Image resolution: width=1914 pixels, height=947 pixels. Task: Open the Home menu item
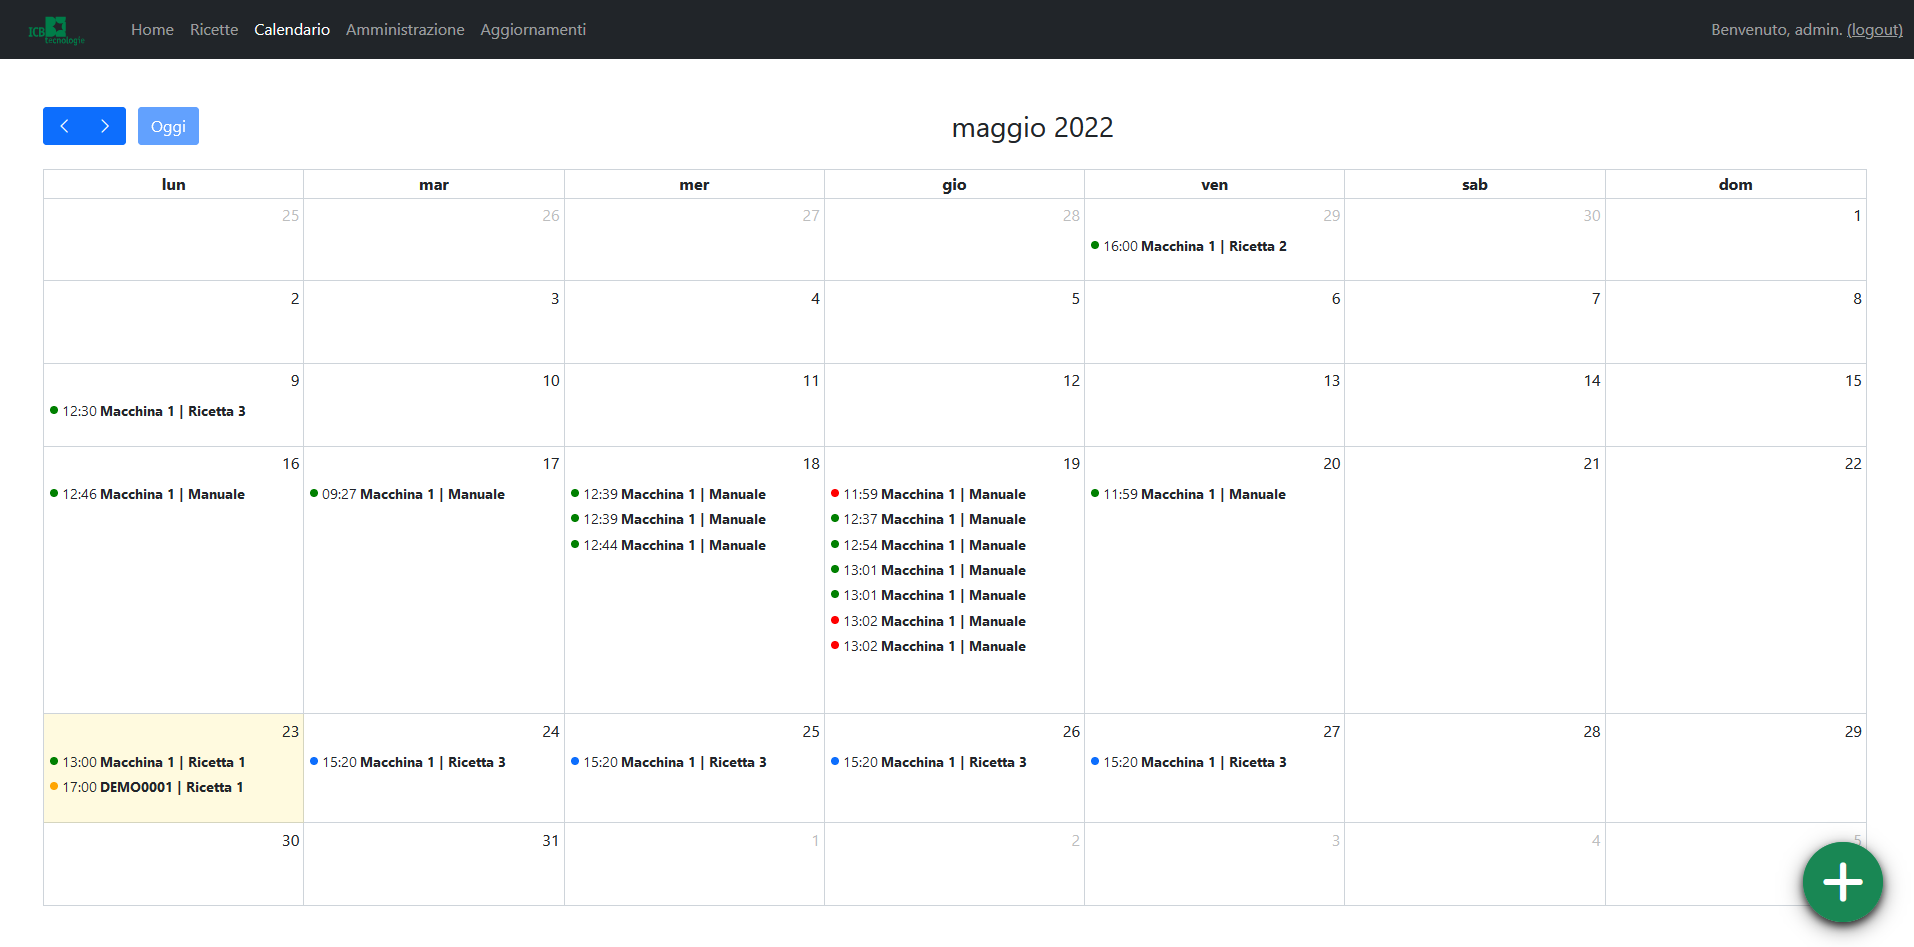(x=152, y=30)
